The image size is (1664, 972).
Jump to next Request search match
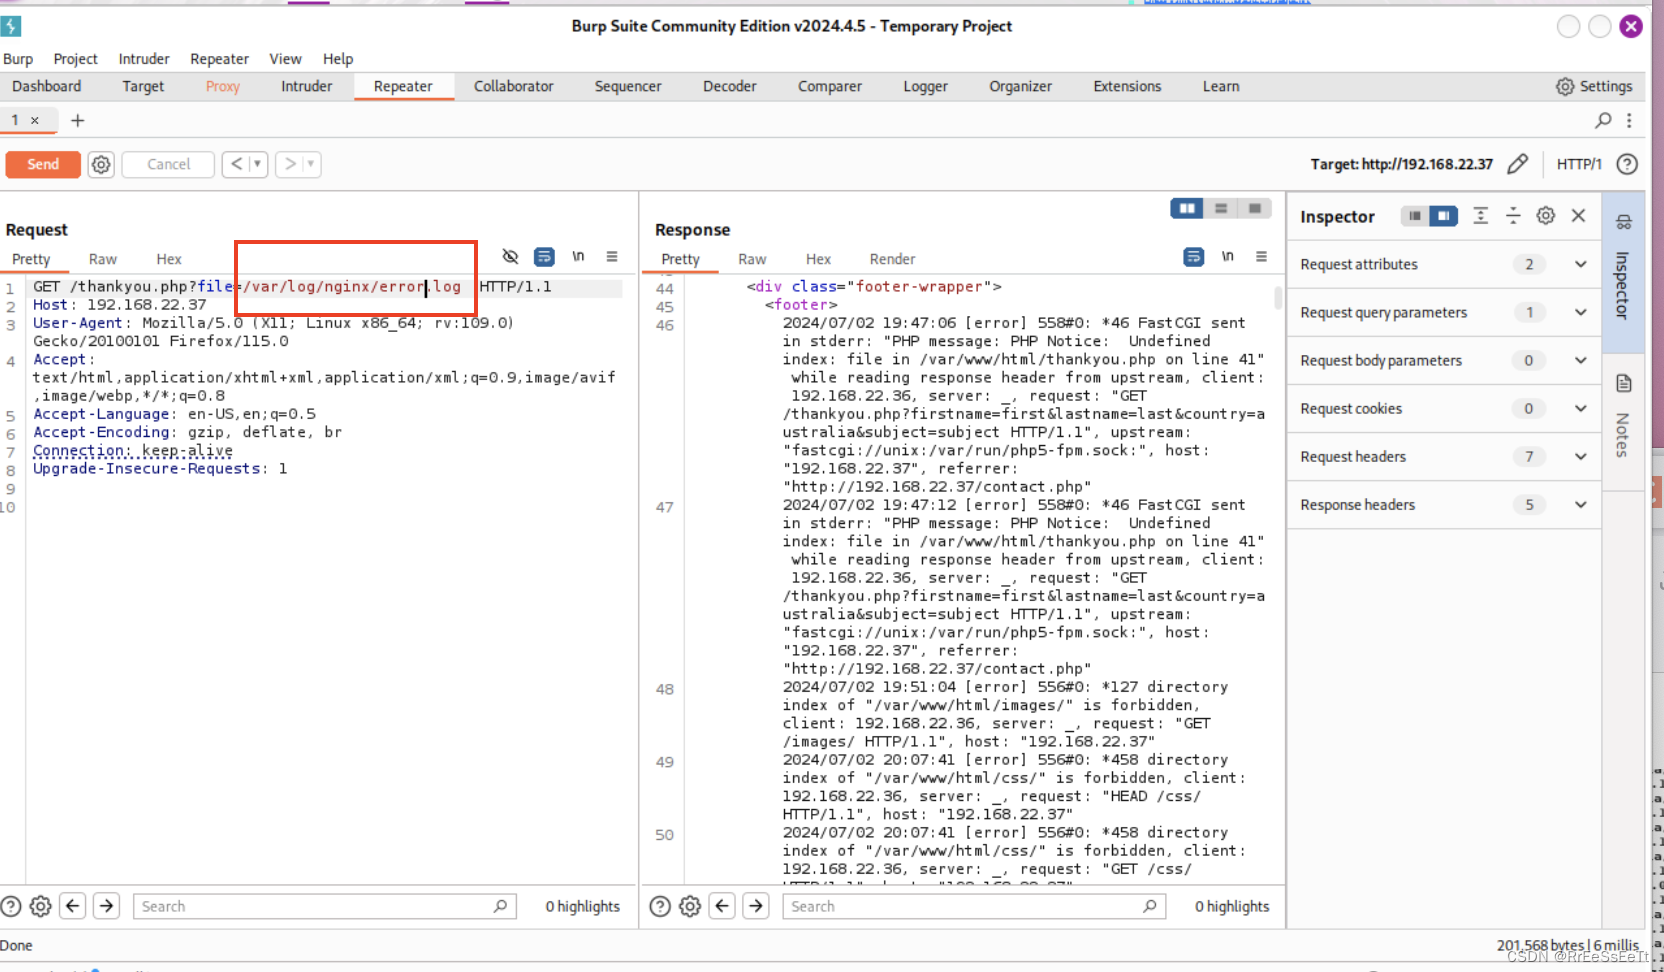click(106, 906)
